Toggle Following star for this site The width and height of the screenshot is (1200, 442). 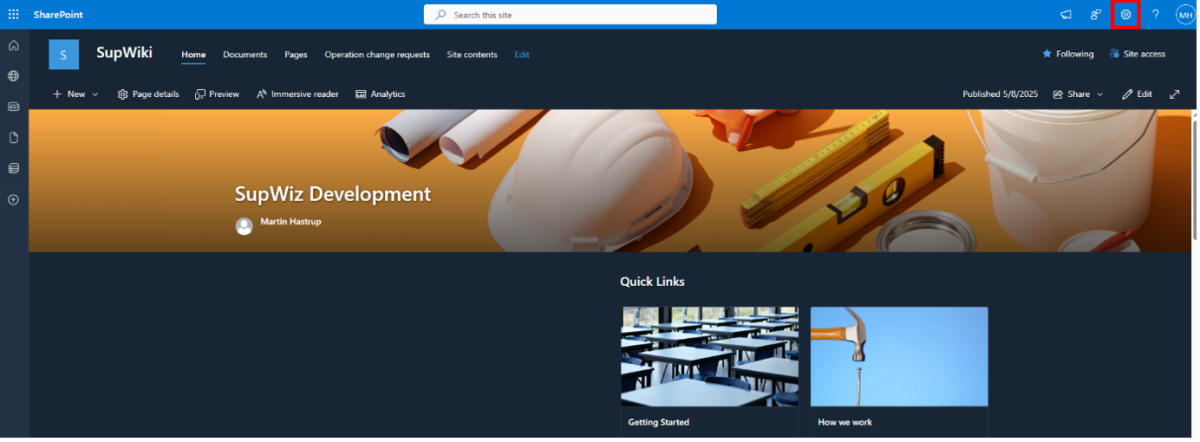point(1068,54)
